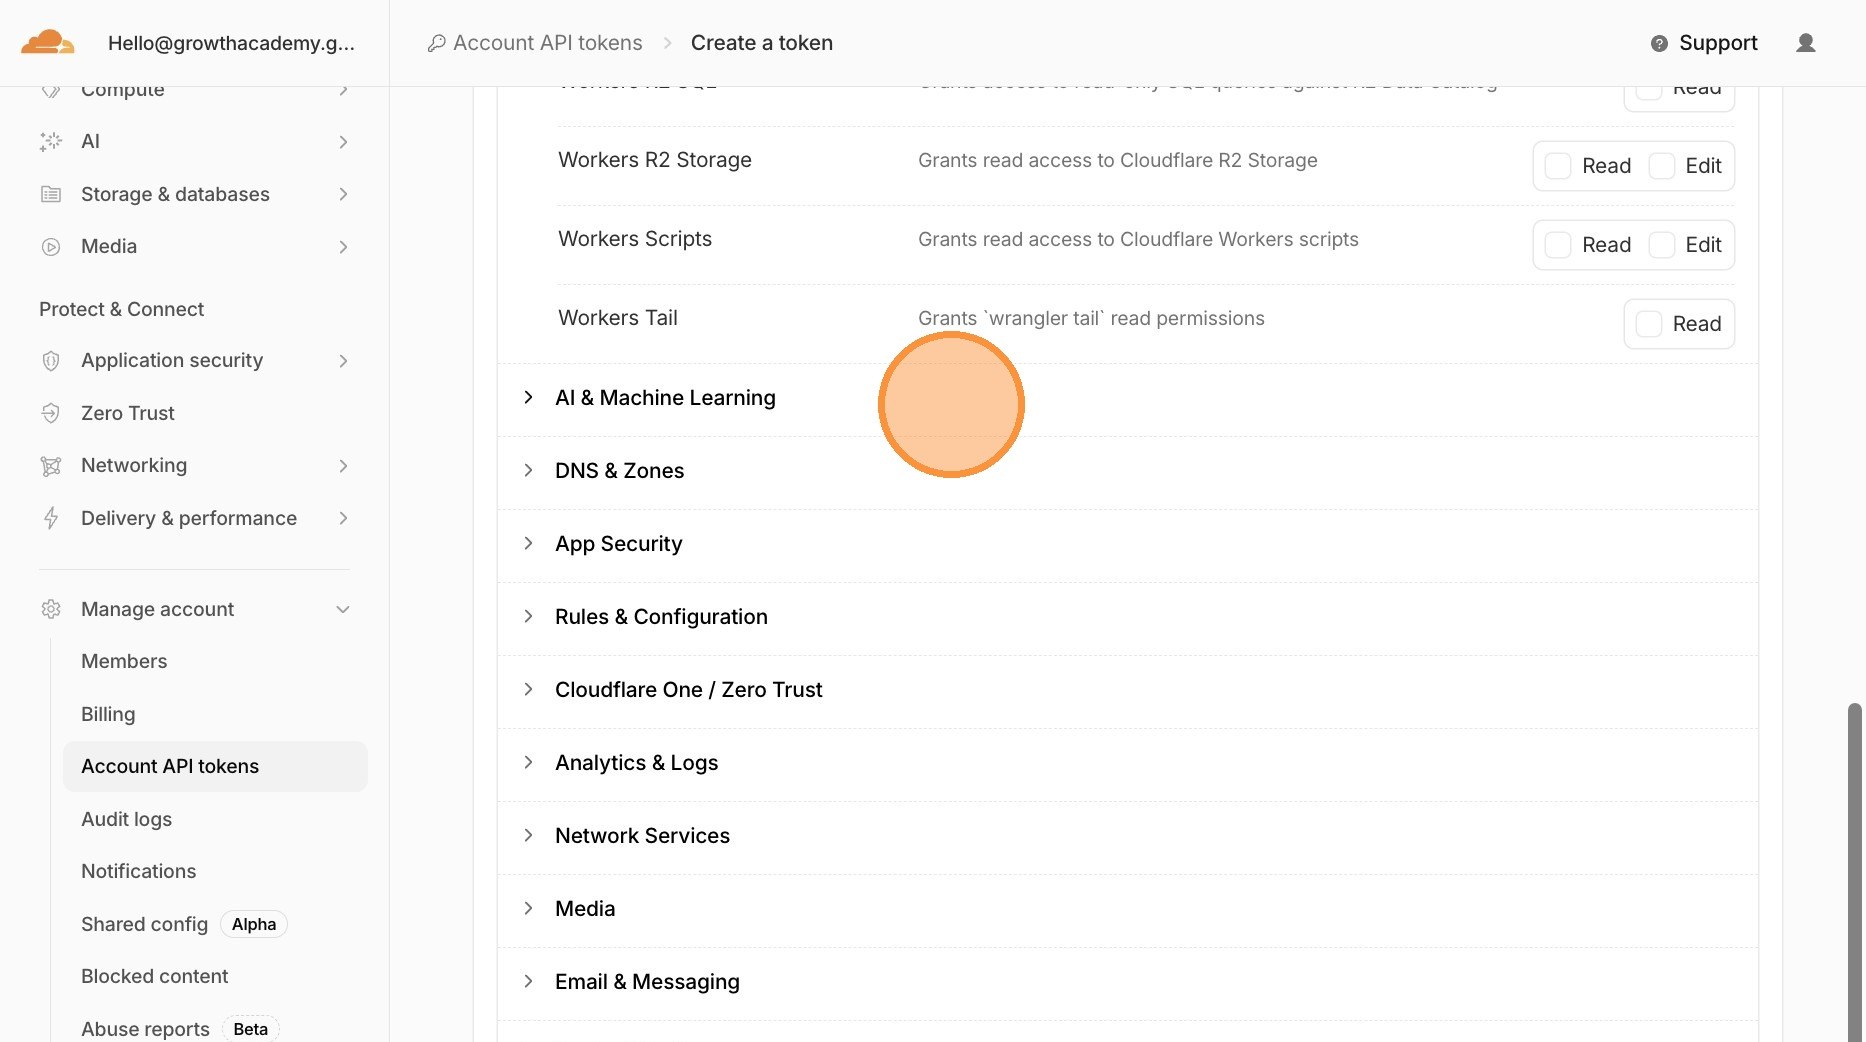Open Notifications settings
Viewport: 1866px width, 1042px height.
[x=138, y=871]
